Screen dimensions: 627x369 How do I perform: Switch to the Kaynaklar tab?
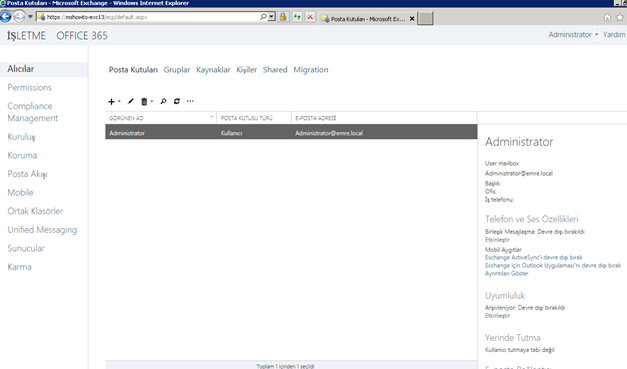click(x=213, y=70)
